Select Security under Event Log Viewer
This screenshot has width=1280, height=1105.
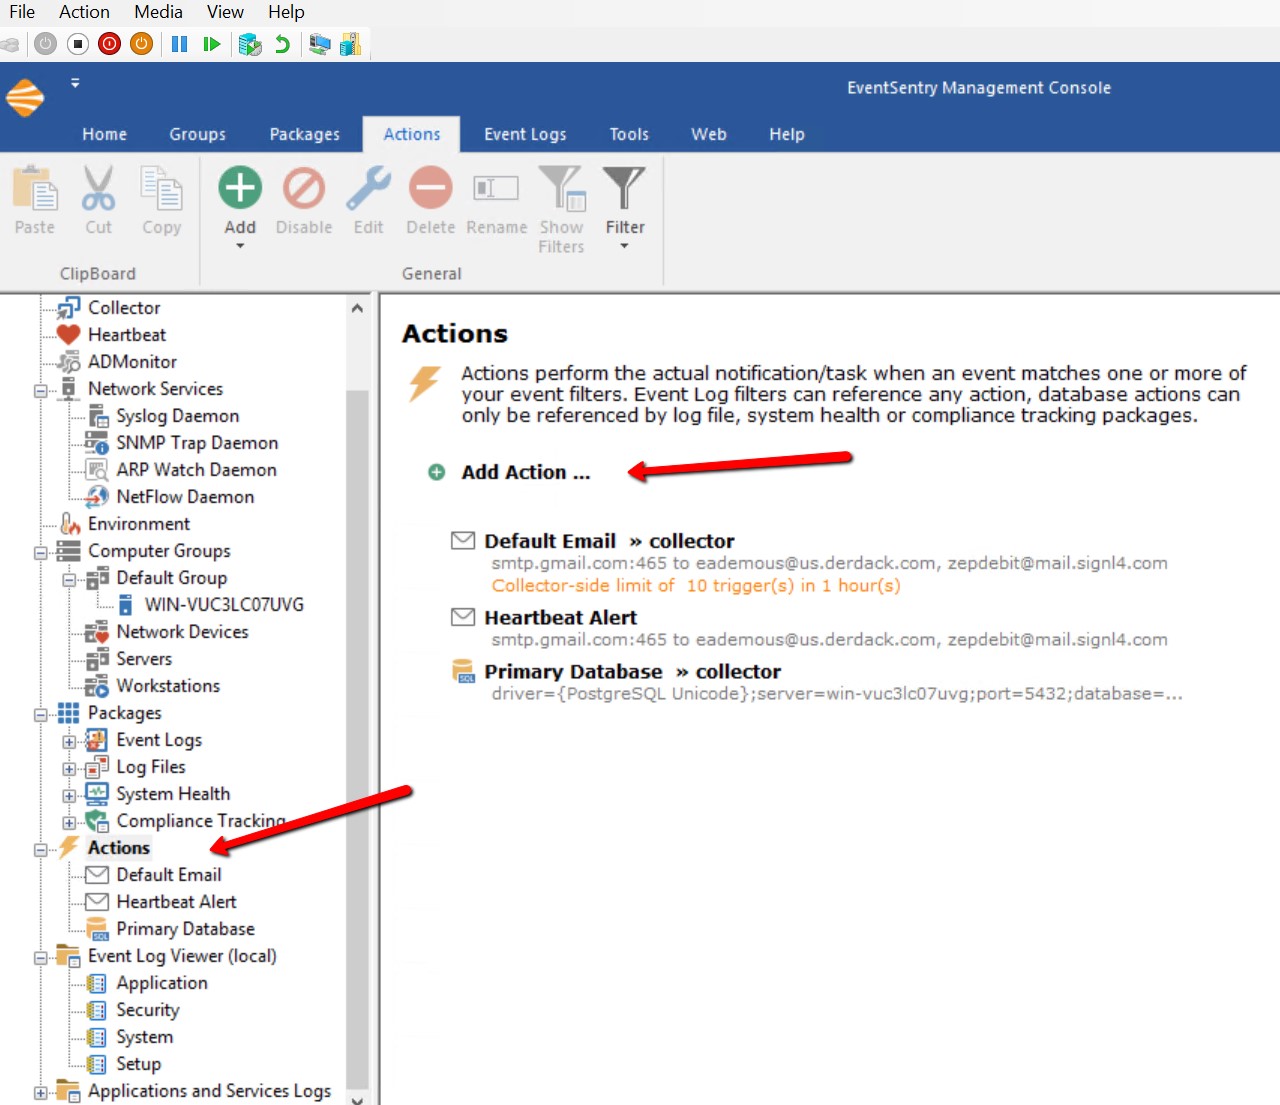pyautogui.click(x=148, y=1010)
